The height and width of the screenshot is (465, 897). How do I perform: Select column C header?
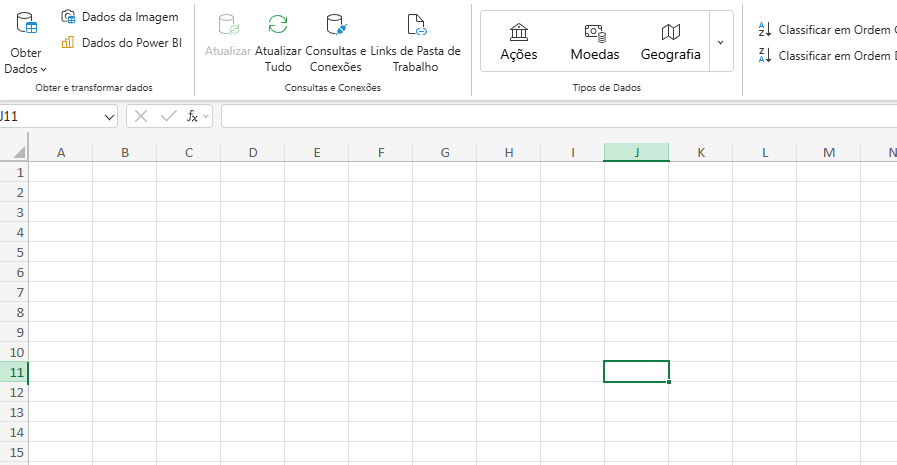click(x=189, y=153)
